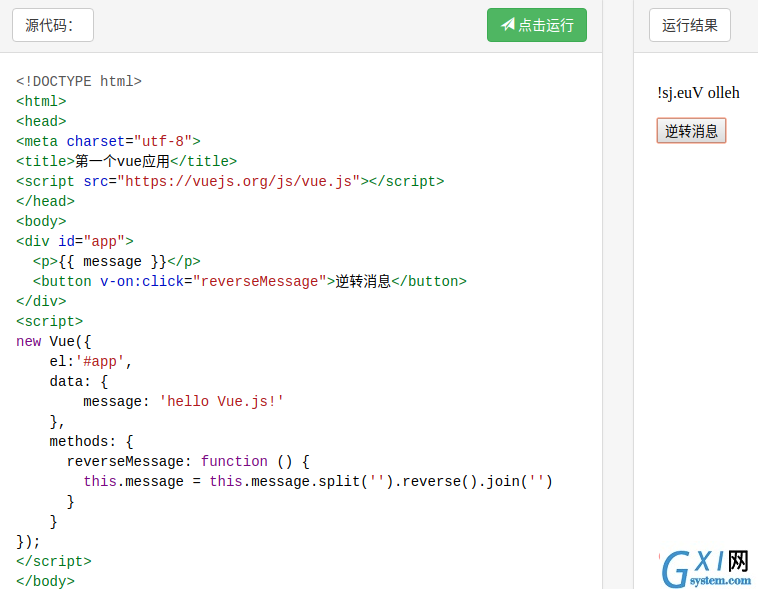This screenshot has height=589, width=758.
Task: Click the split('').reverse().join('') expression
Action: tap(435, 482)
